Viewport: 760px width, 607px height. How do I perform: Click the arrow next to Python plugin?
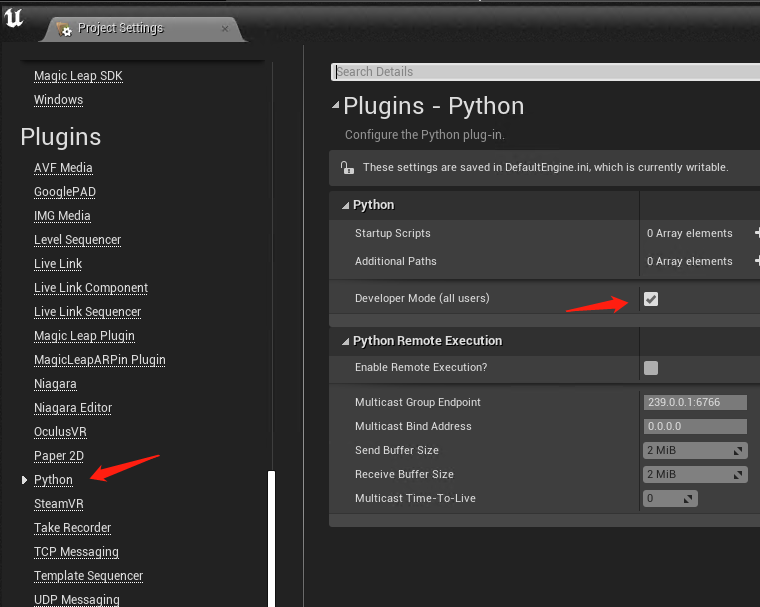tap(24, 480)
